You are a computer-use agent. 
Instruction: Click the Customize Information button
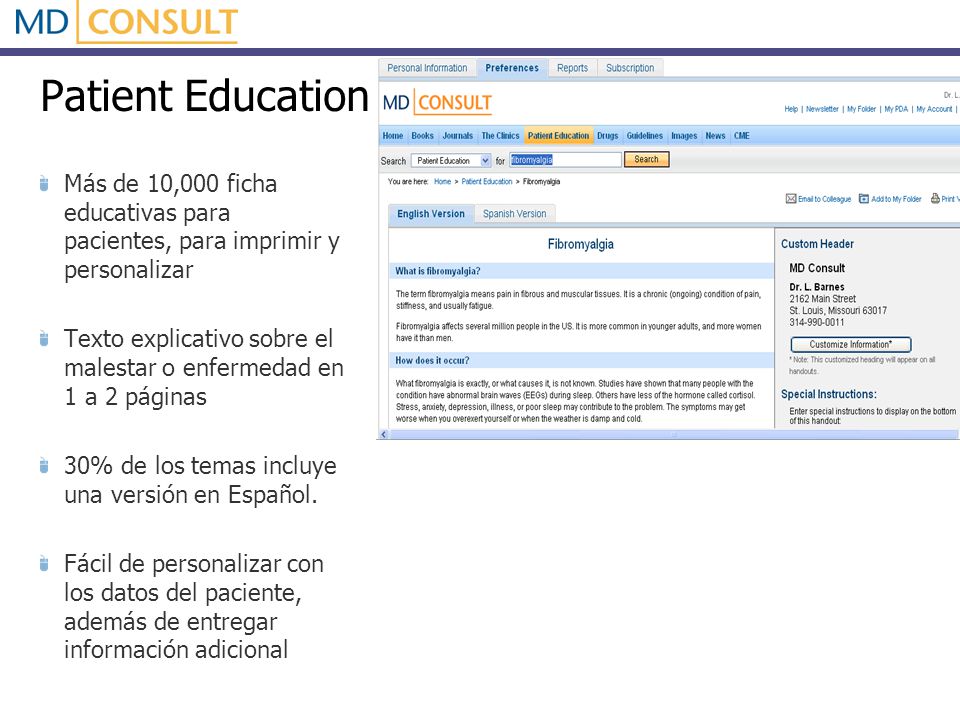pyautogui.click(x=850, y=344)
